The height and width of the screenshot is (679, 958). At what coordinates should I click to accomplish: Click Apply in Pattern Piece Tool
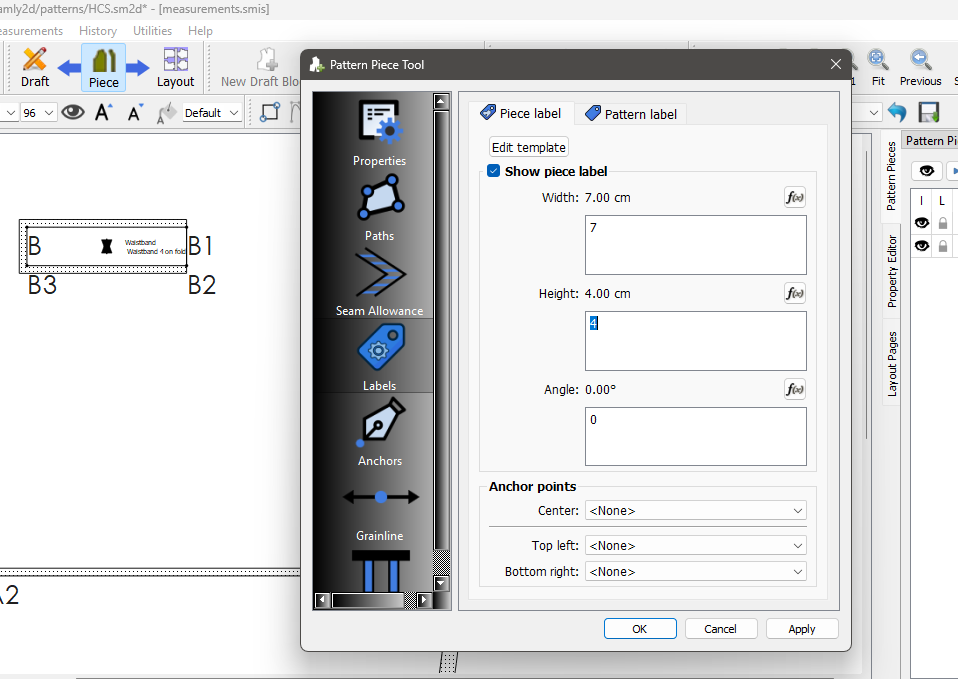(x=802, y=629)
